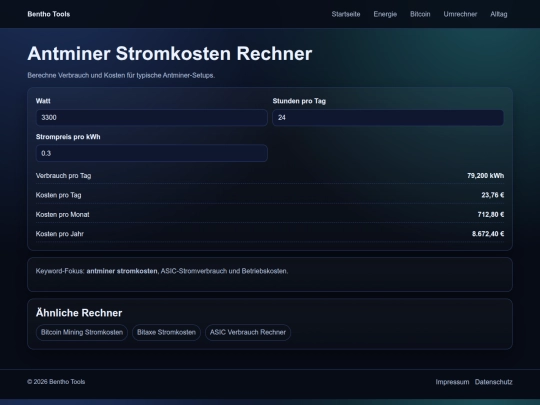Click the Berechne Verbrauch und Kosten subtitle
The width and height of the screenshot is (540, 405).
coord(121,75)
